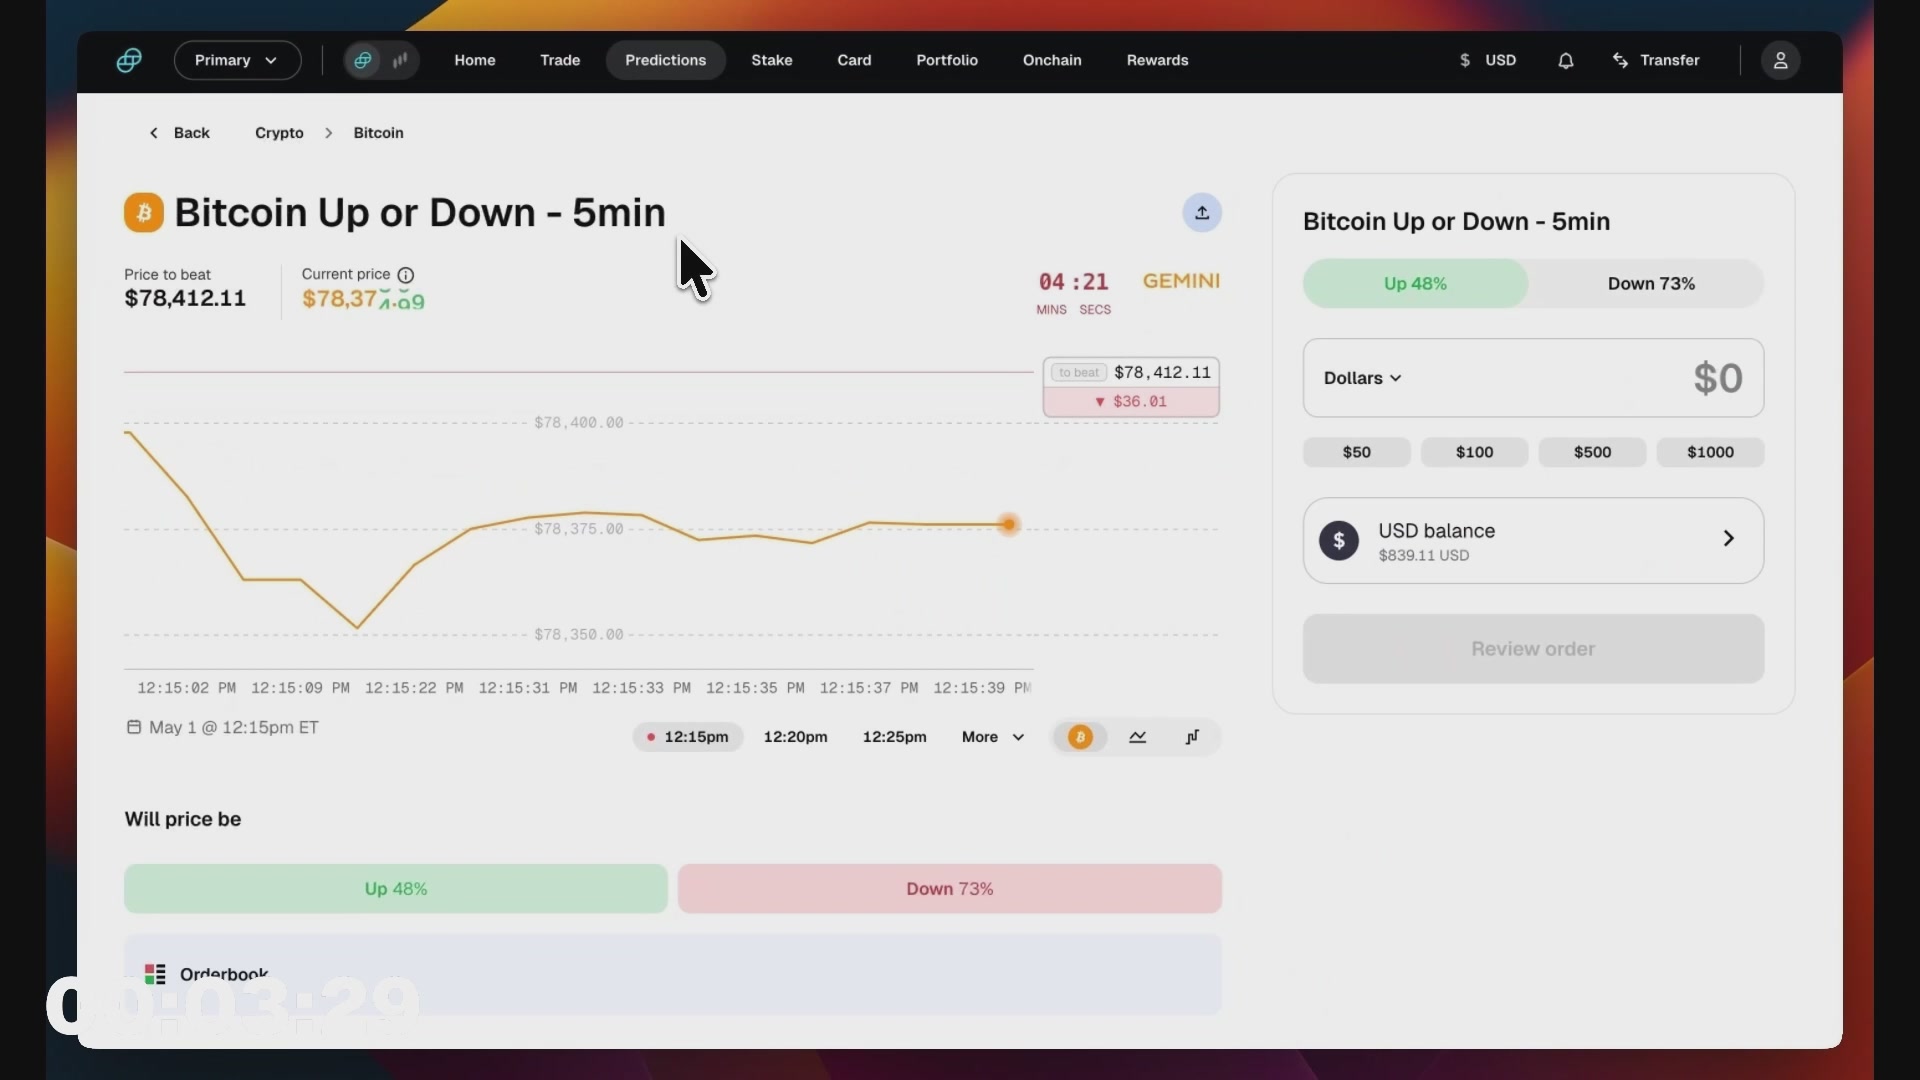
Task: Select the step chart view icon
Action: [1193, 738]
